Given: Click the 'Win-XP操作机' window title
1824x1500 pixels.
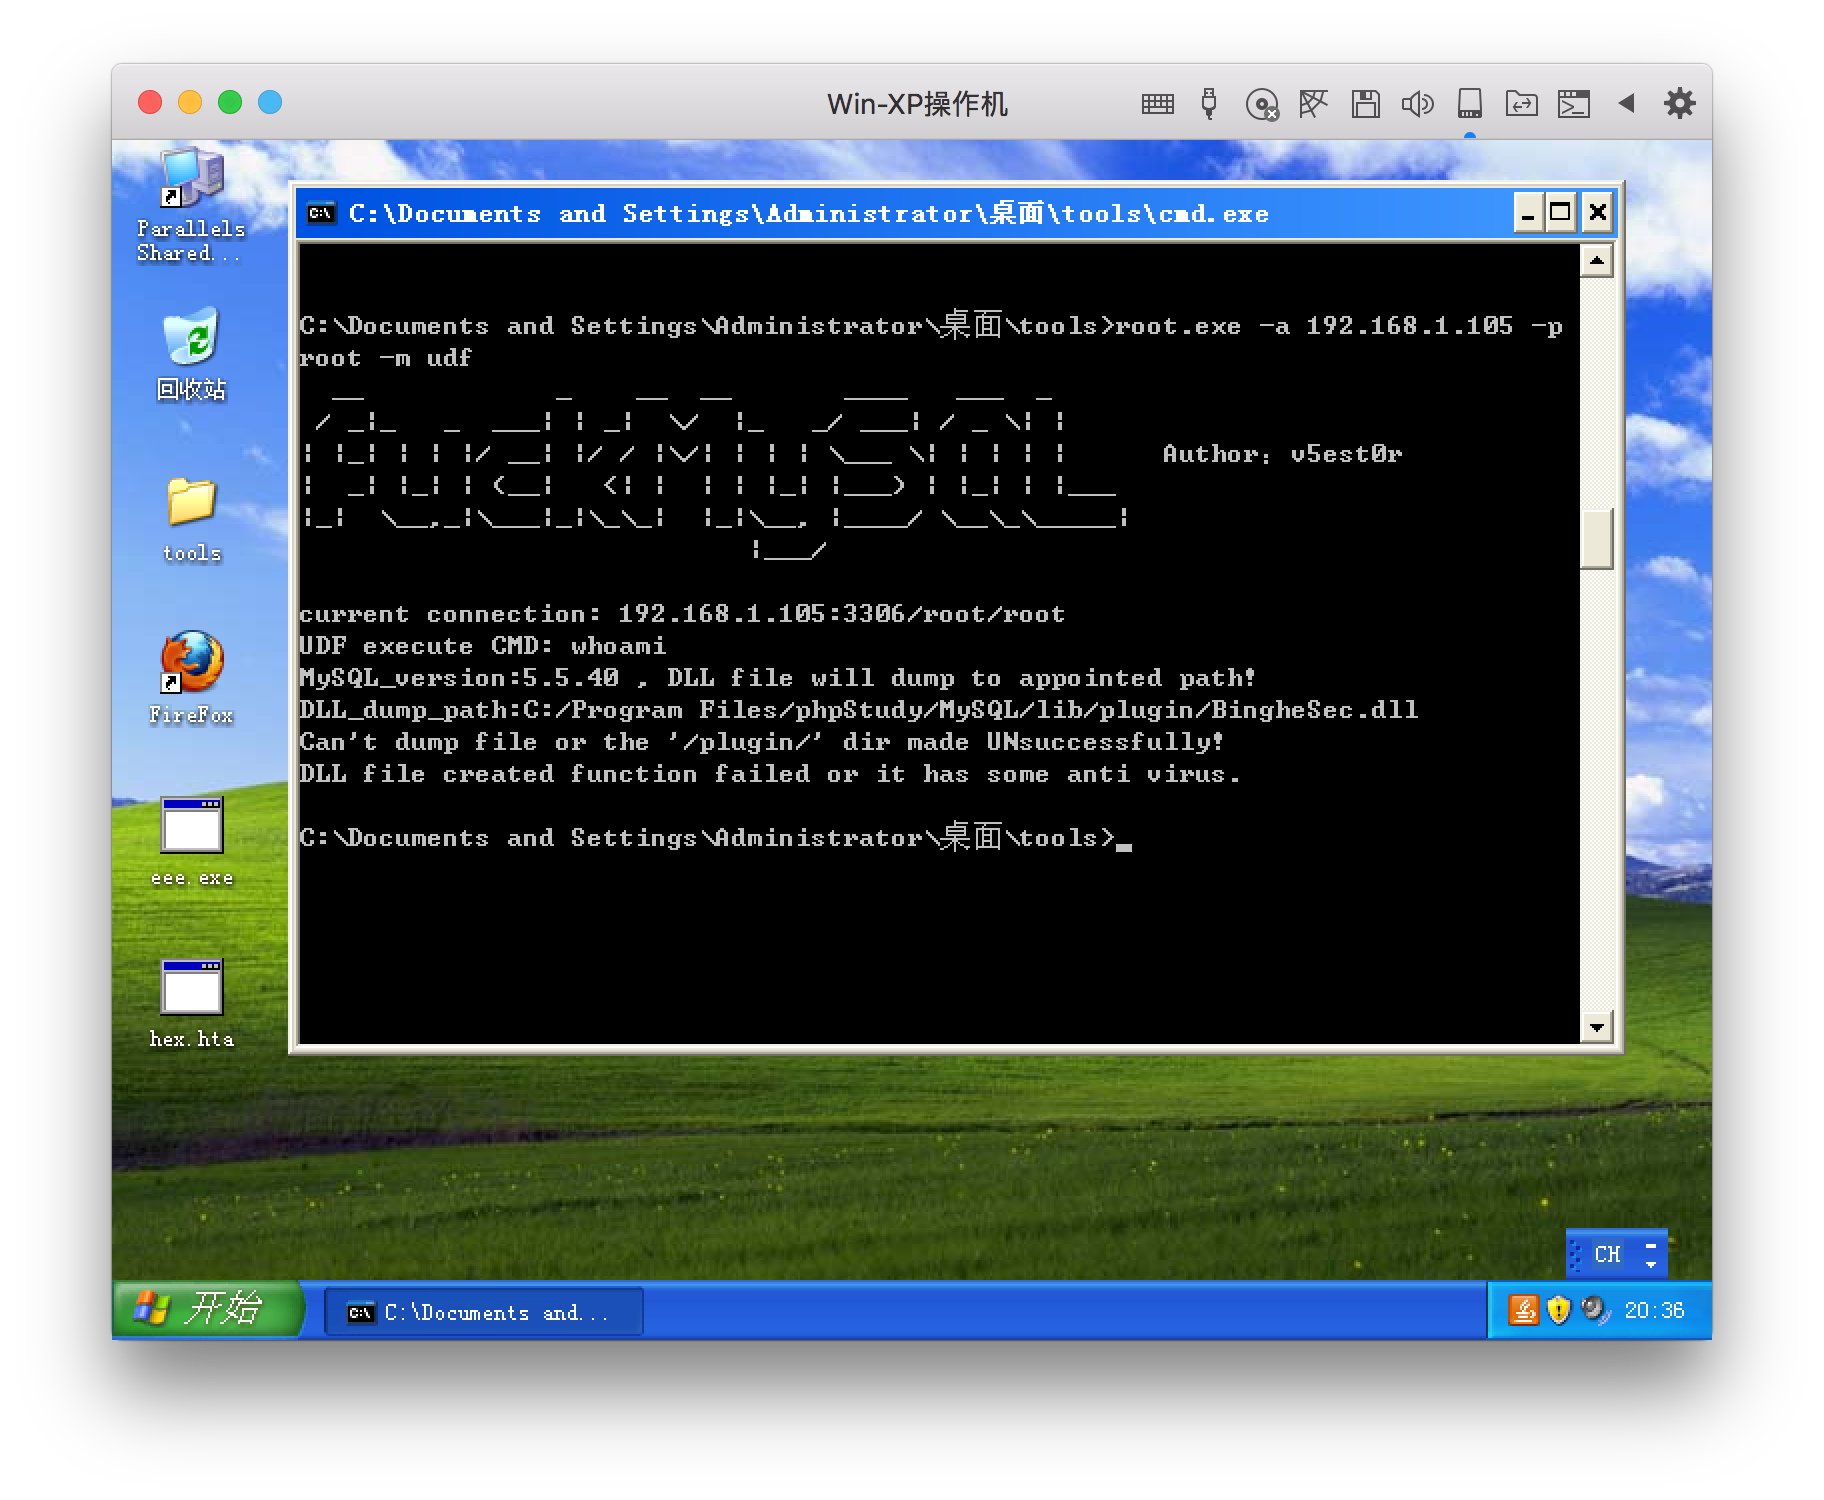Looking at the screenshot, I should tap(917, 104).
